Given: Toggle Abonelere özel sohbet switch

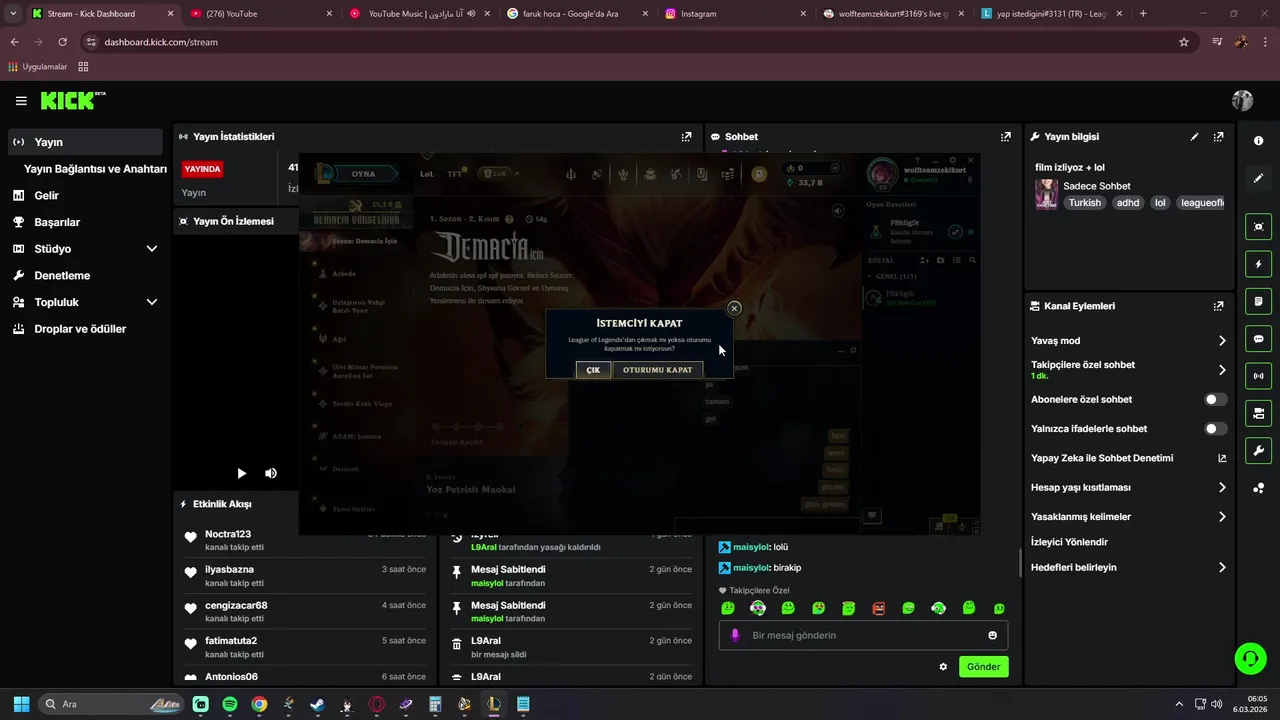Looking at the screenshot, I should pyautogui.click(x=1215, y=399).
